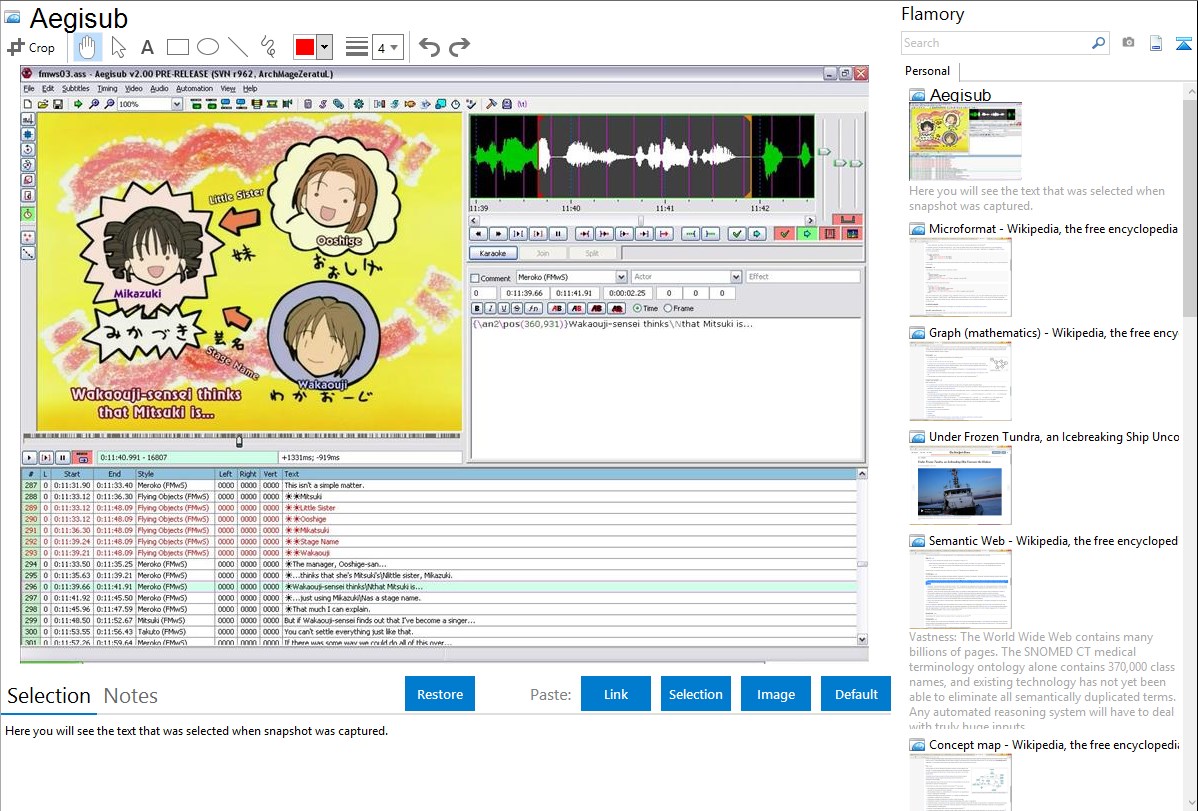Screen dimensions: 1198x811
Task: Pick the ellipse shape tool
Action: 208,47
